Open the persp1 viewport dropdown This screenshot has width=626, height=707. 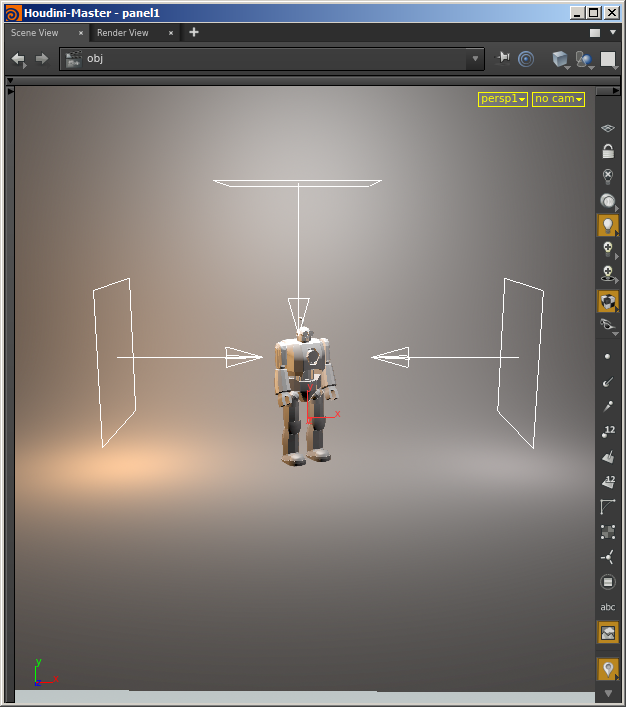tap(502, 99)
